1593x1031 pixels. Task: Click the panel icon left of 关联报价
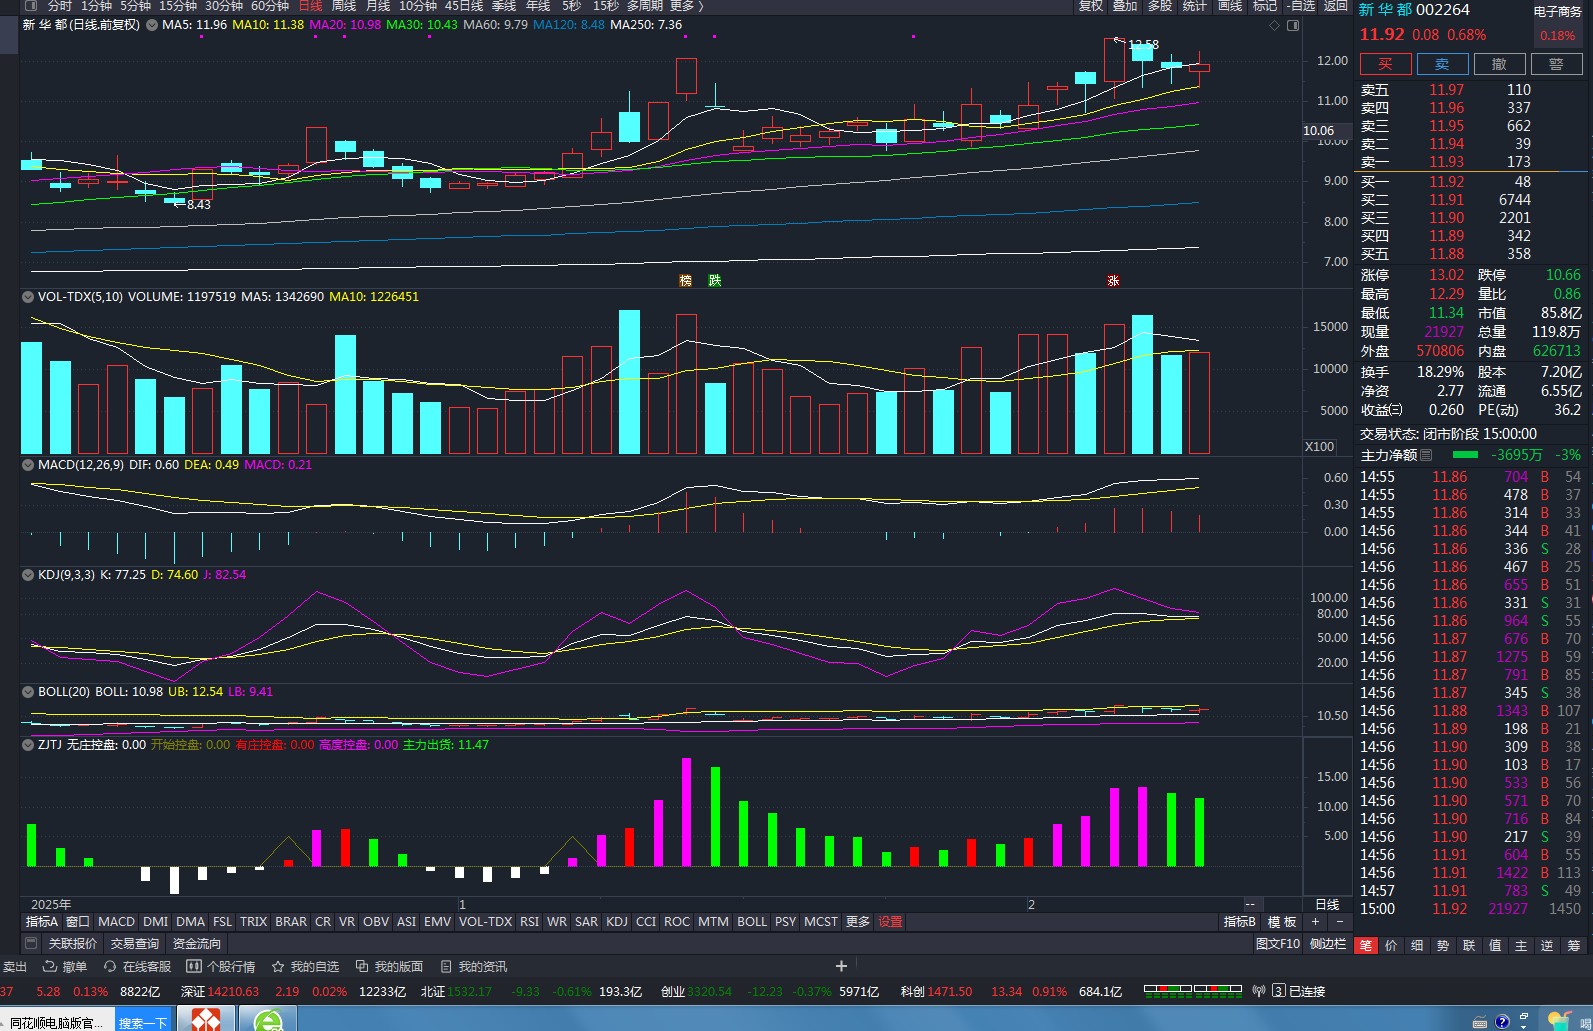tap(31, 943)
